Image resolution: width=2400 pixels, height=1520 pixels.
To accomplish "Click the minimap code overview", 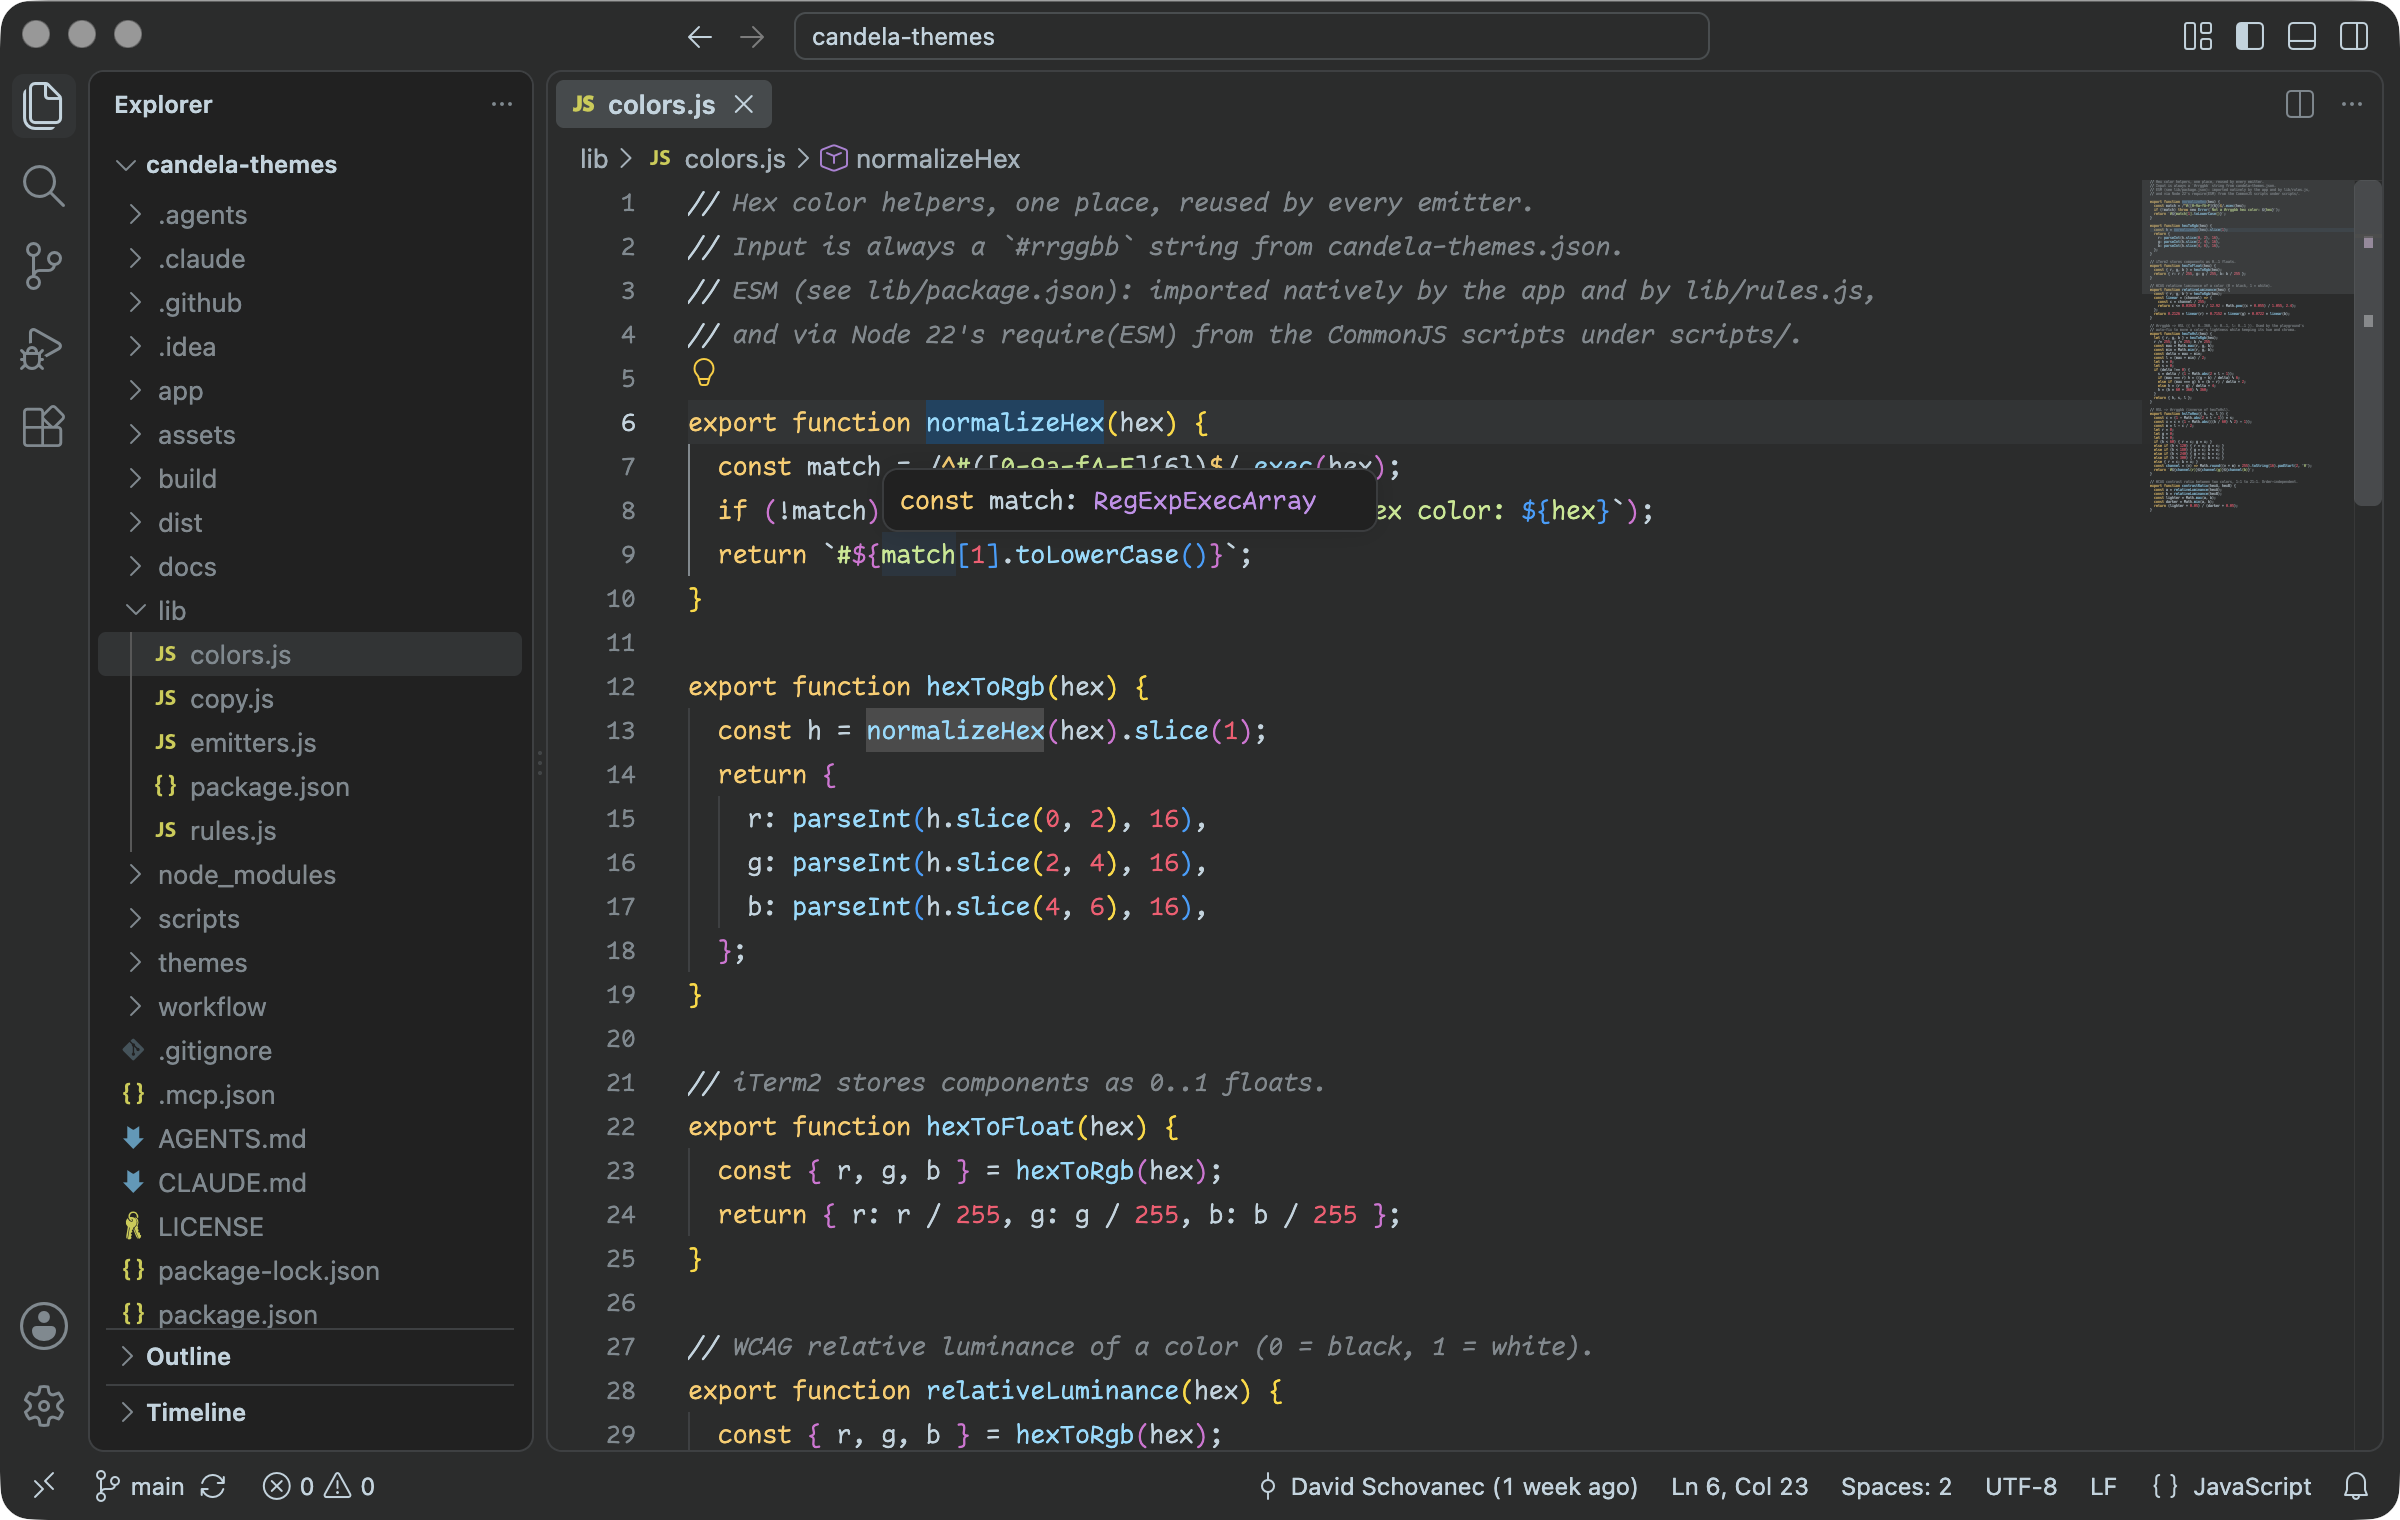I will click(2246, 345).
